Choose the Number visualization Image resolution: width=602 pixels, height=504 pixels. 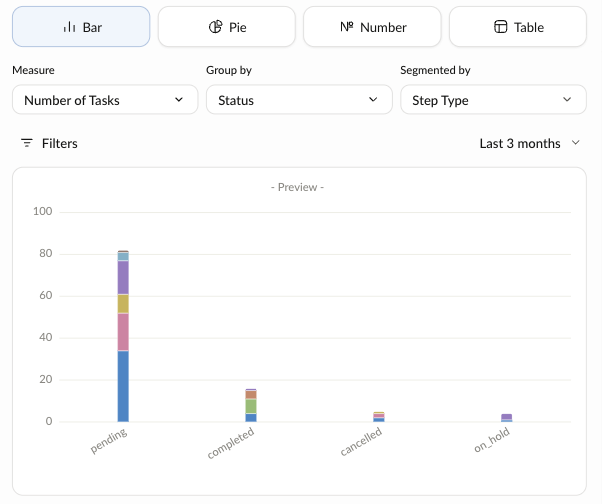click(372, 27)
